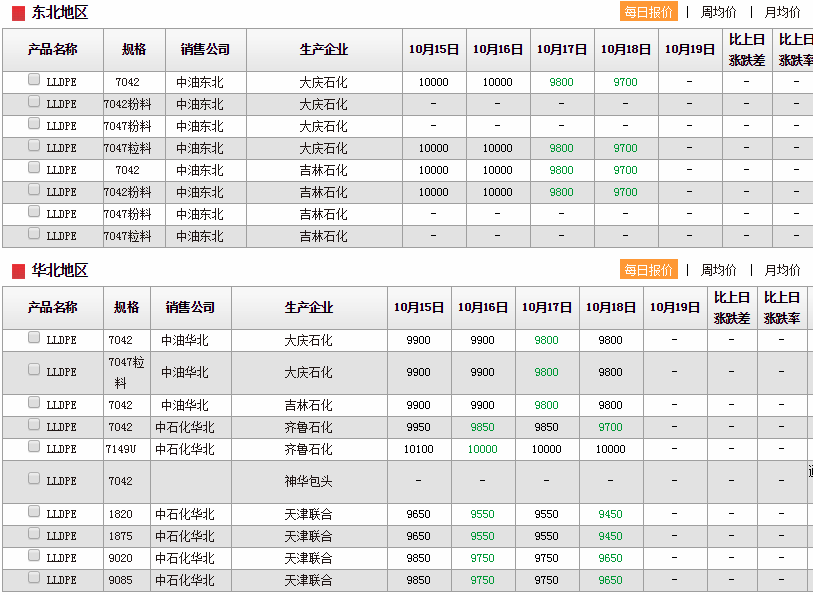Click 比上日涨跌率 header in 华北地区 table
813x595 pixels.
point(782,308)
